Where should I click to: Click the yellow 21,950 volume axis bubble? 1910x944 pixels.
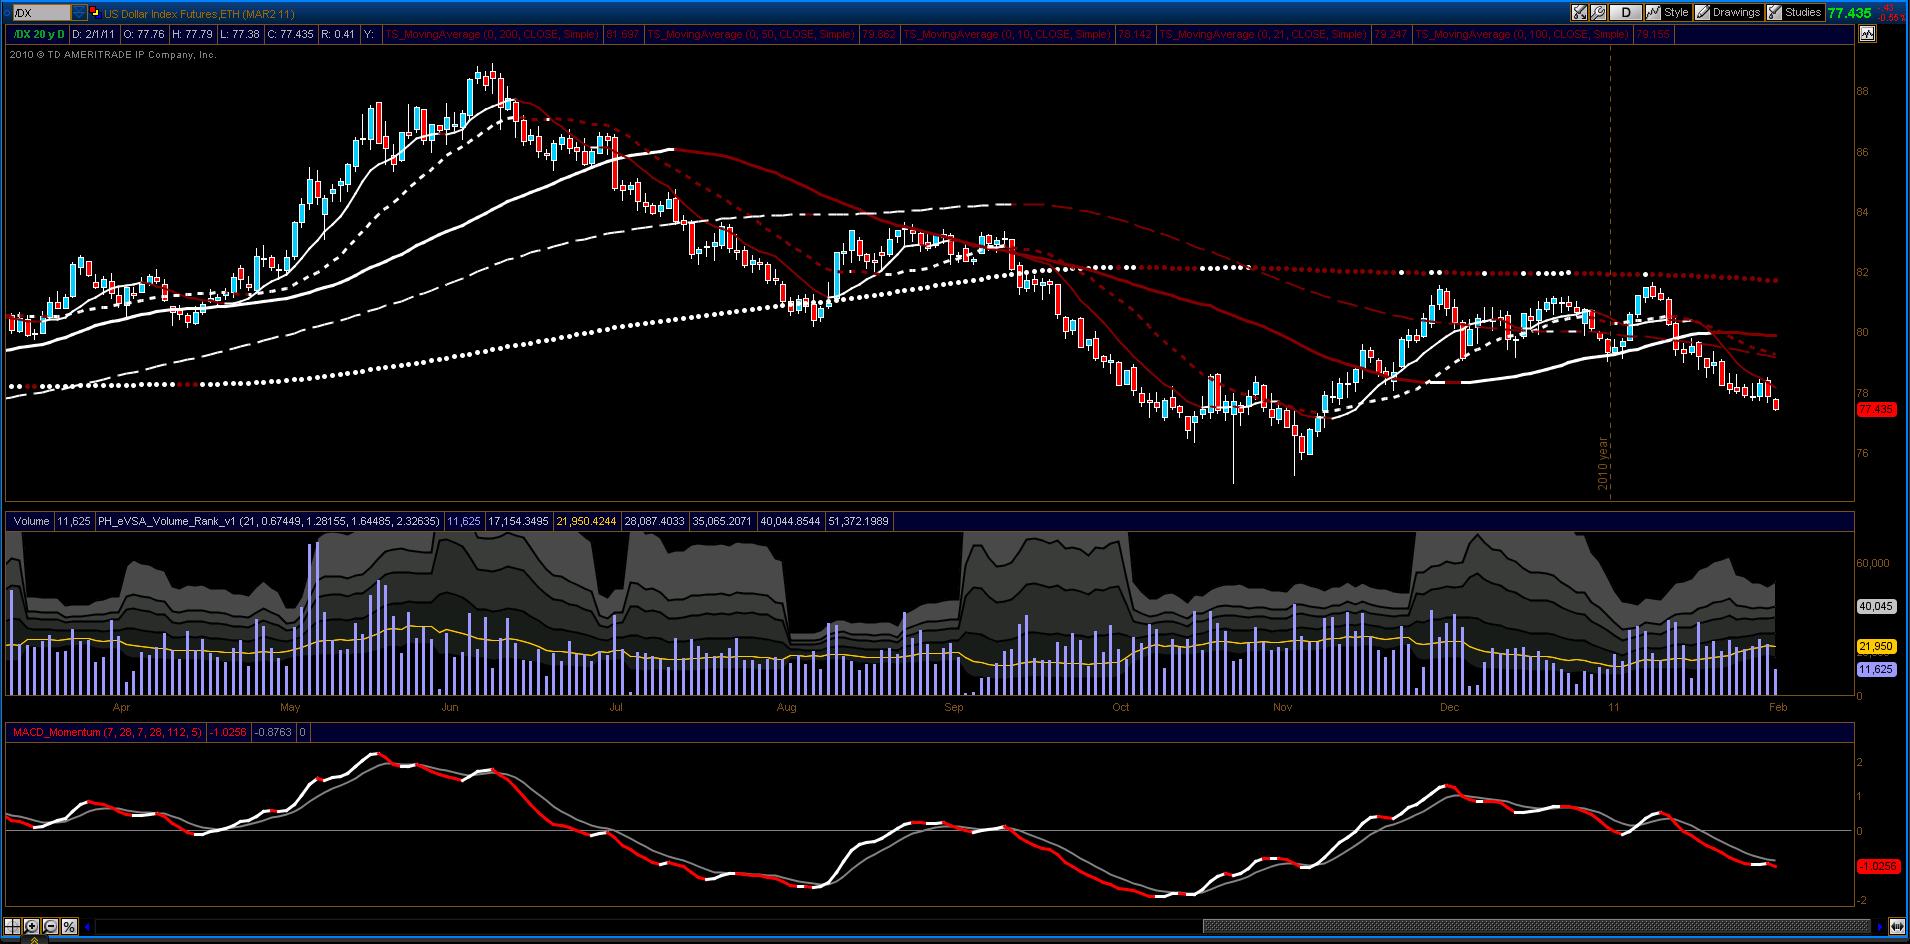click(x=1875, y=647)
